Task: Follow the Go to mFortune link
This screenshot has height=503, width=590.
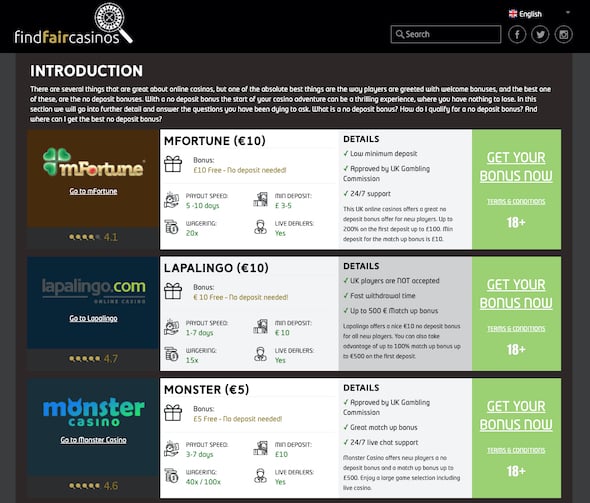Action: (93, 191)
